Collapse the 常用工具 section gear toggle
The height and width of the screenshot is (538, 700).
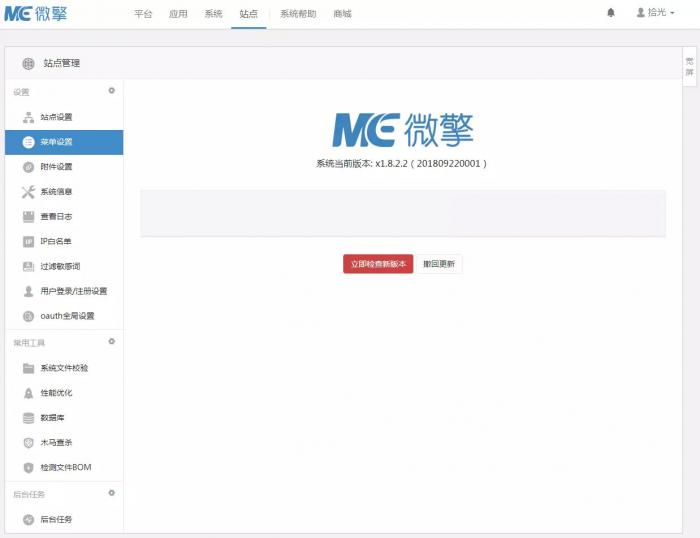point(112,342)
